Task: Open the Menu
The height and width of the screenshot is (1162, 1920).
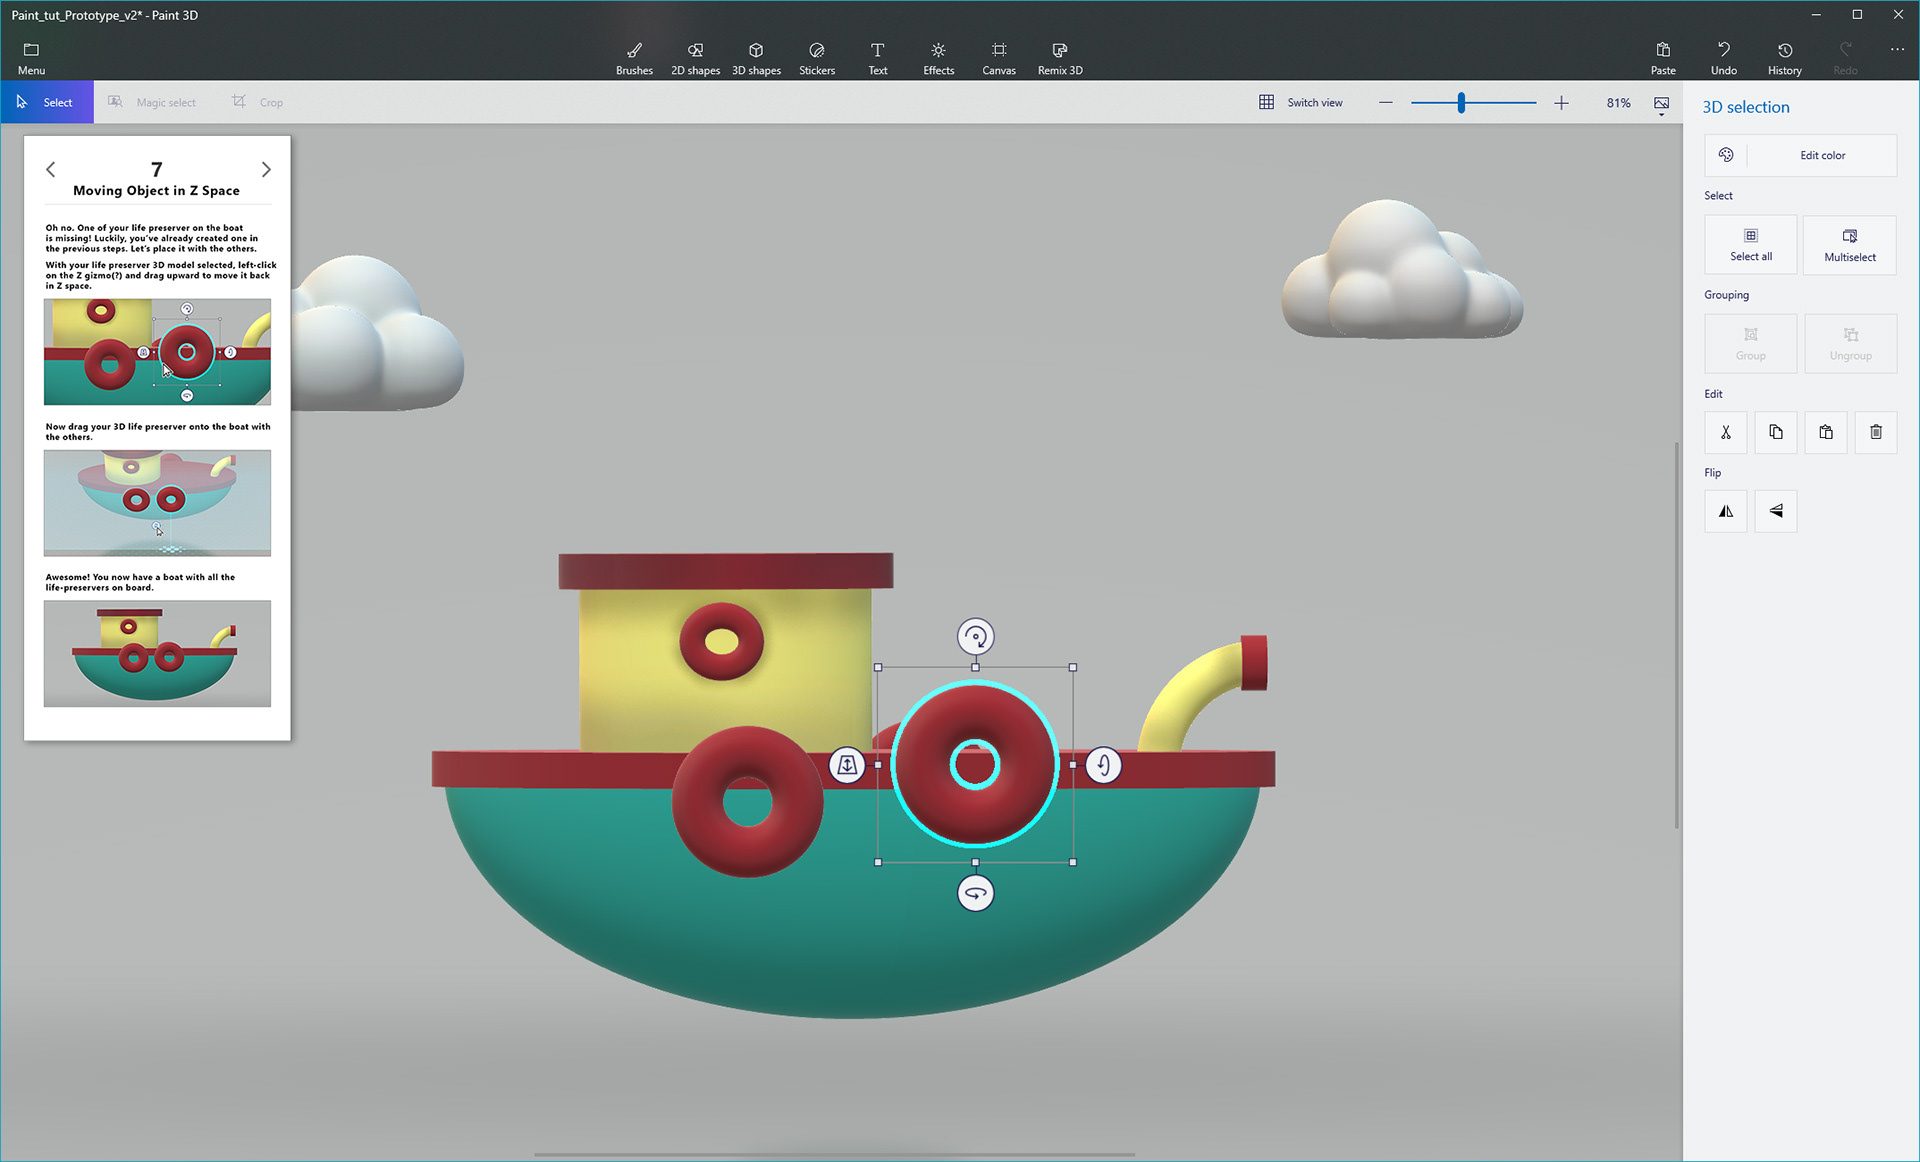Action: pos(31,58)
